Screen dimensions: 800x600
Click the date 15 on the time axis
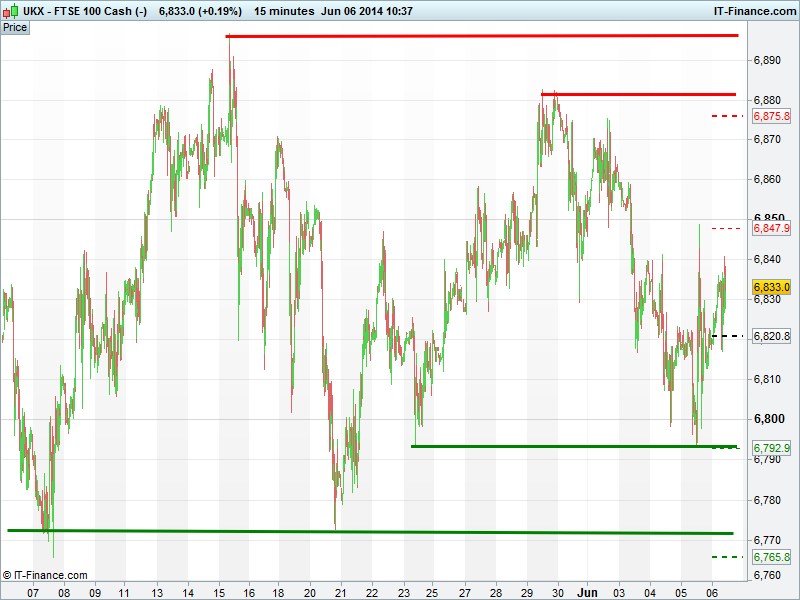click(217, 592)
